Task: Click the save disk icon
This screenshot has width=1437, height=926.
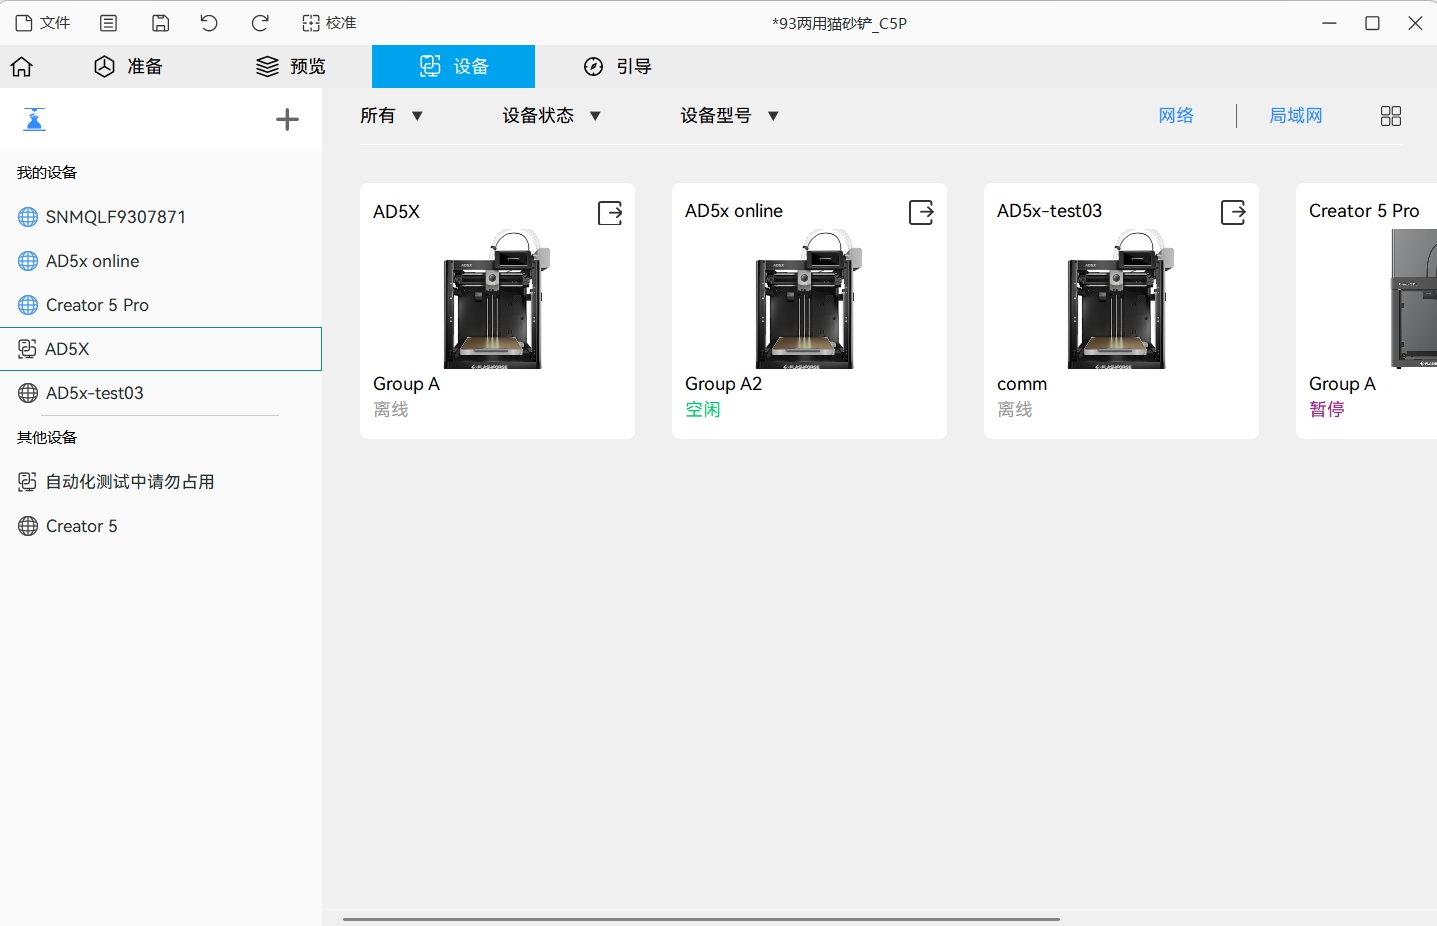Action: pyautogui.click(x=160, y=23)
